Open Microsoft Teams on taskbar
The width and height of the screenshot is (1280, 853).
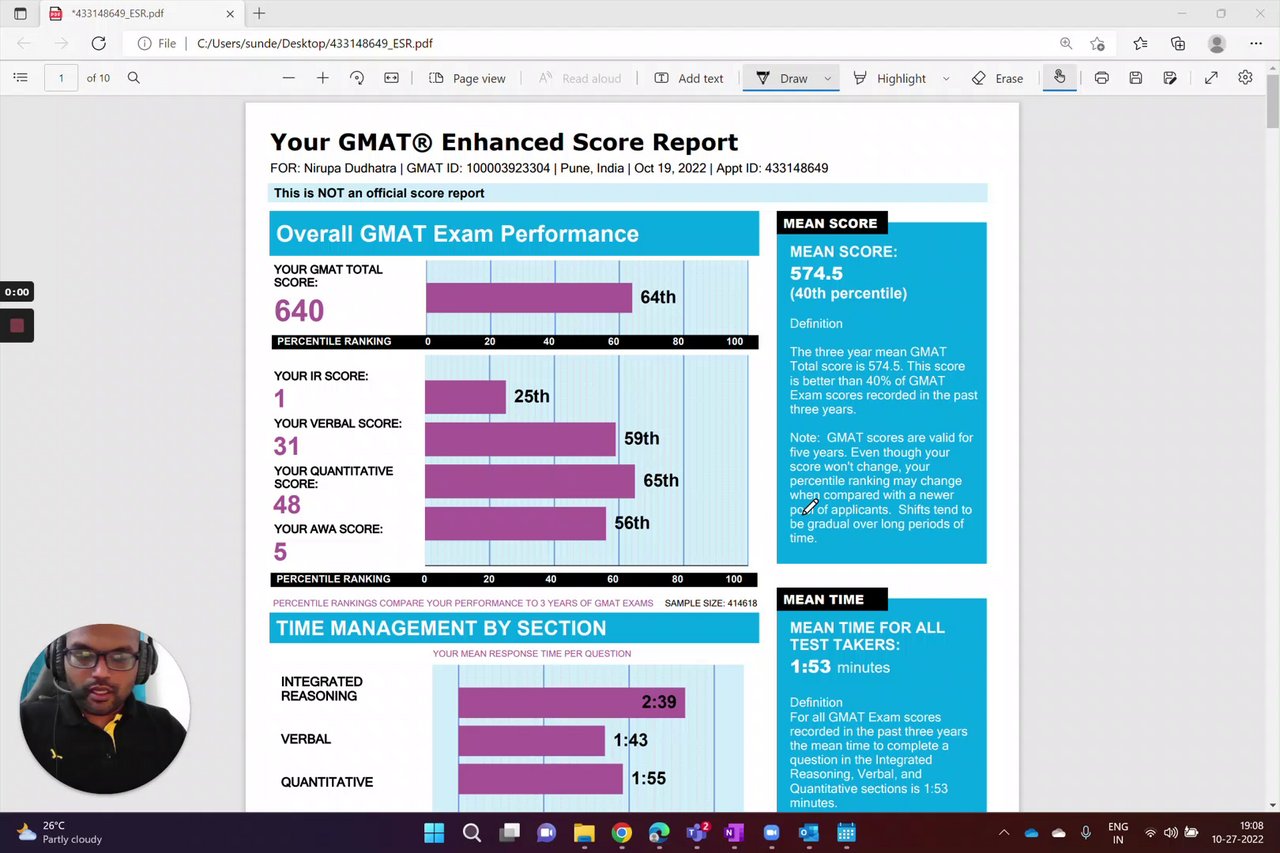pos(697,832)
